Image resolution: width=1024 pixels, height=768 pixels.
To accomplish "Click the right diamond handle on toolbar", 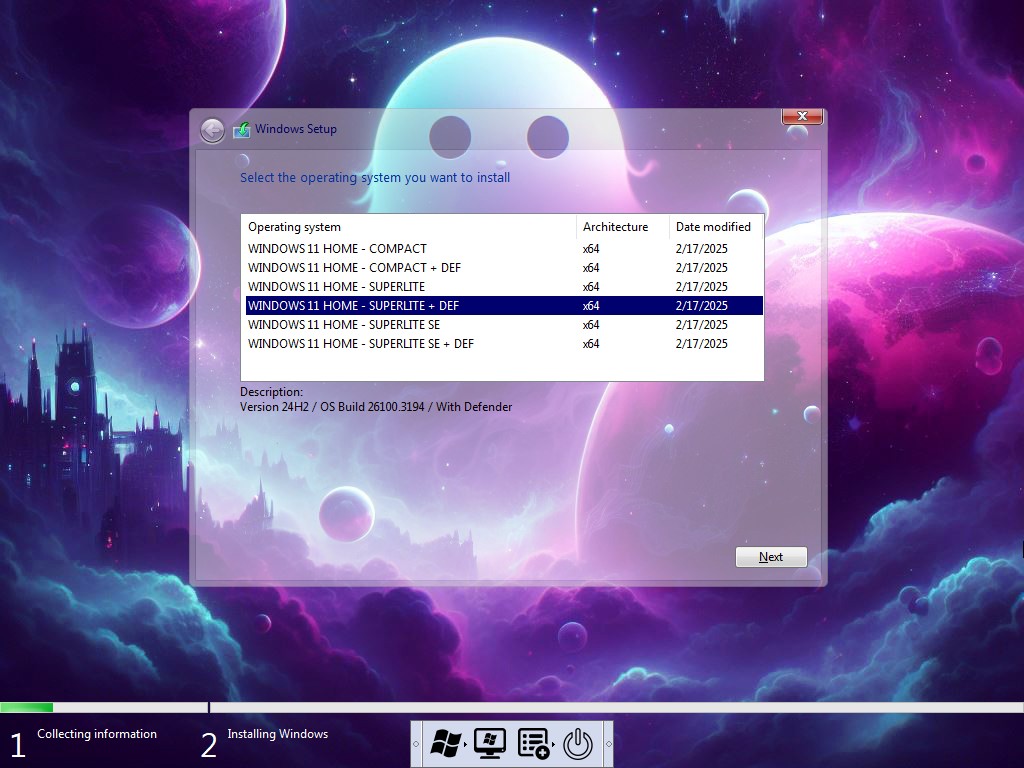I will 608,744.
